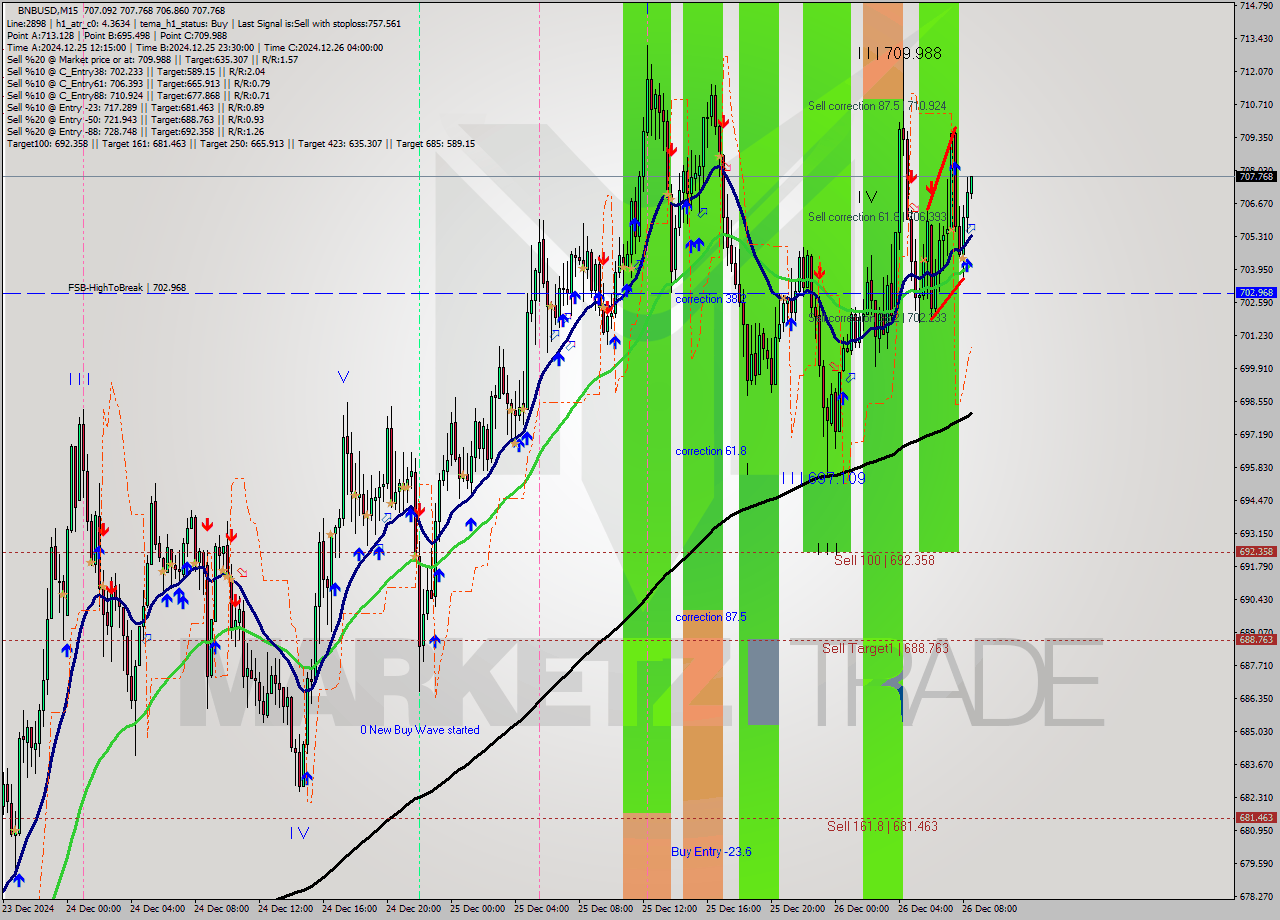Click the blue 'correction 38.2' label
1280x920 pixels.
tap(711, 299)
